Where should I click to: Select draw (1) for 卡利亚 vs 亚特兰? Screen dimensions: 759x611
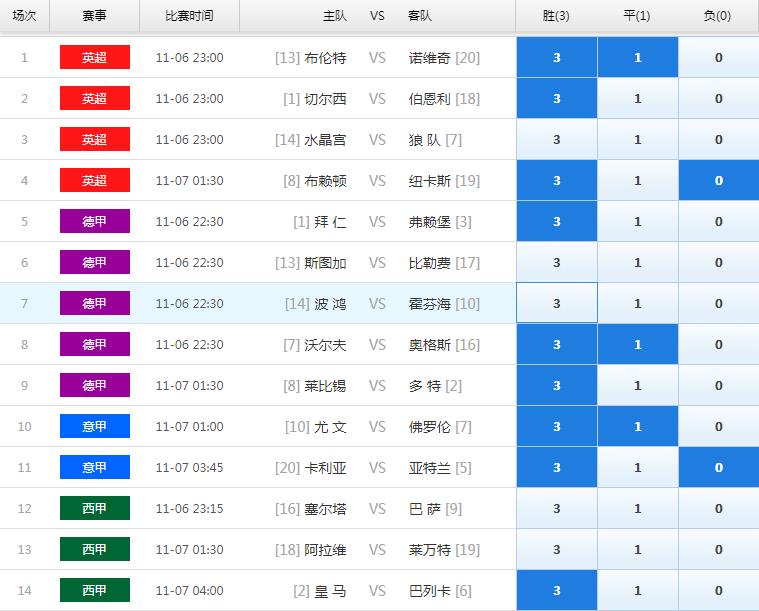[638, 468]
